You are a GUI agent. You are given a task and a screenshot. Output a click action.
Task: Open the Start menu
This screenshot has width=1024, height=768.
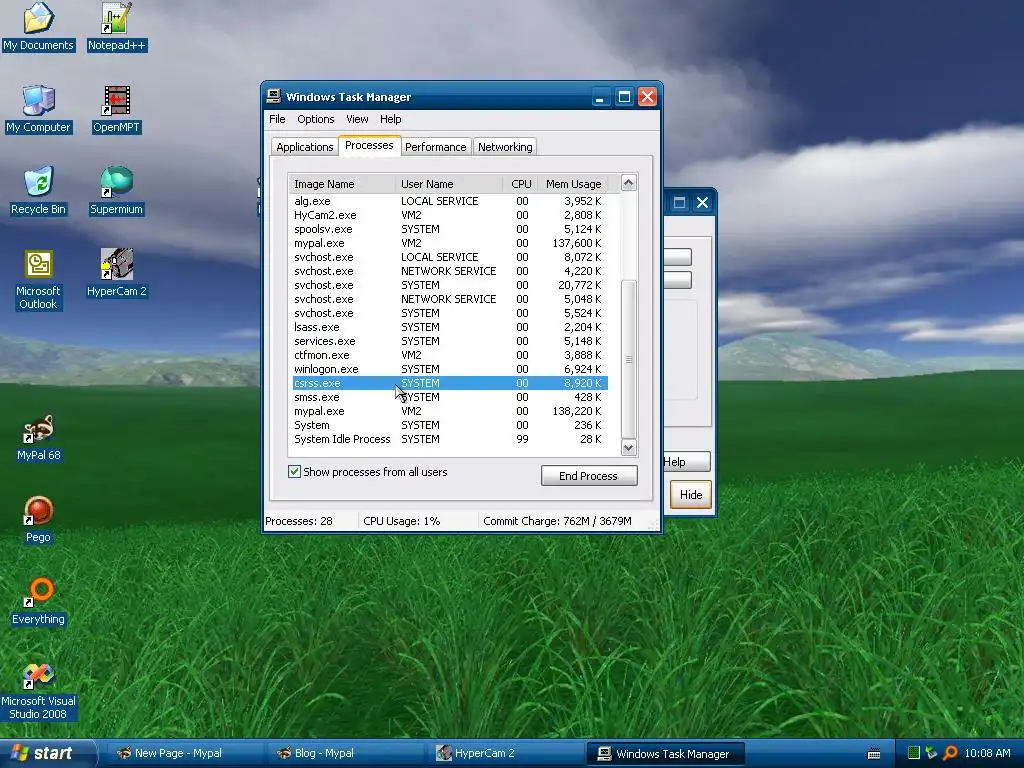point(46,753)
